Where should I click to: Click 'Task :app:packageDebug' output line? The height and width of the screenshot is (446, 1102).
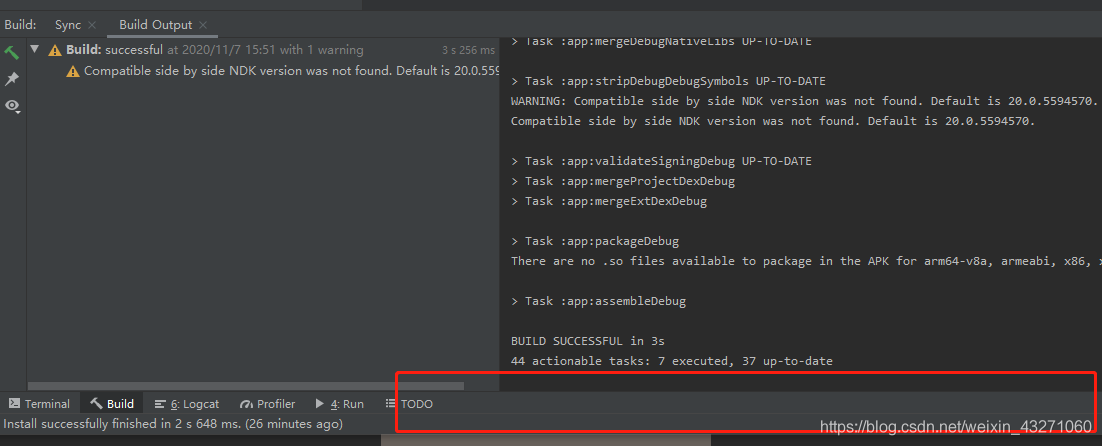[595, 241]
